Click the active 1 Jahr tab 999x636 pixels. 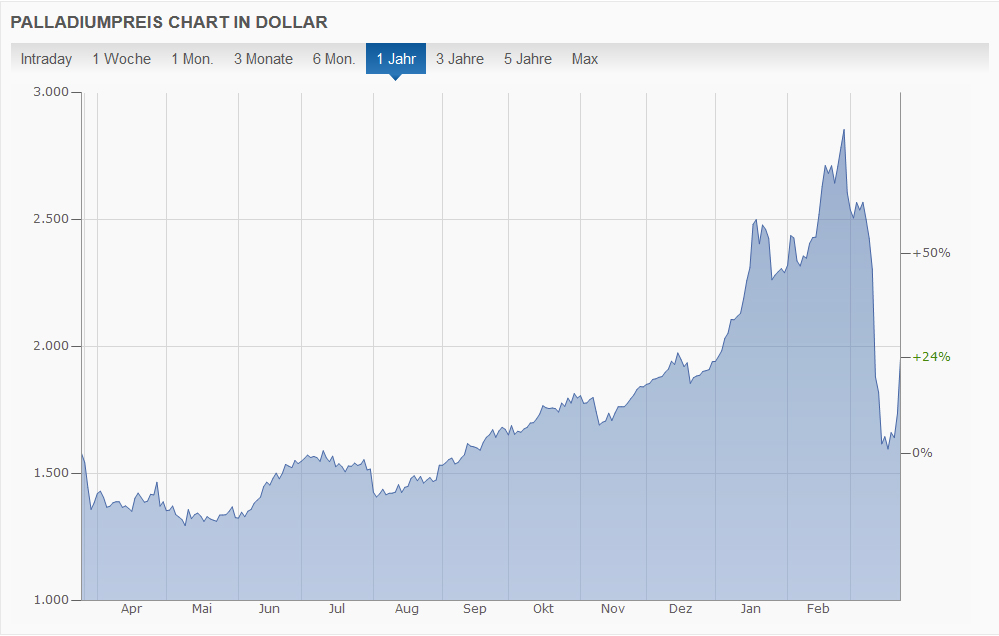point(396,59)
